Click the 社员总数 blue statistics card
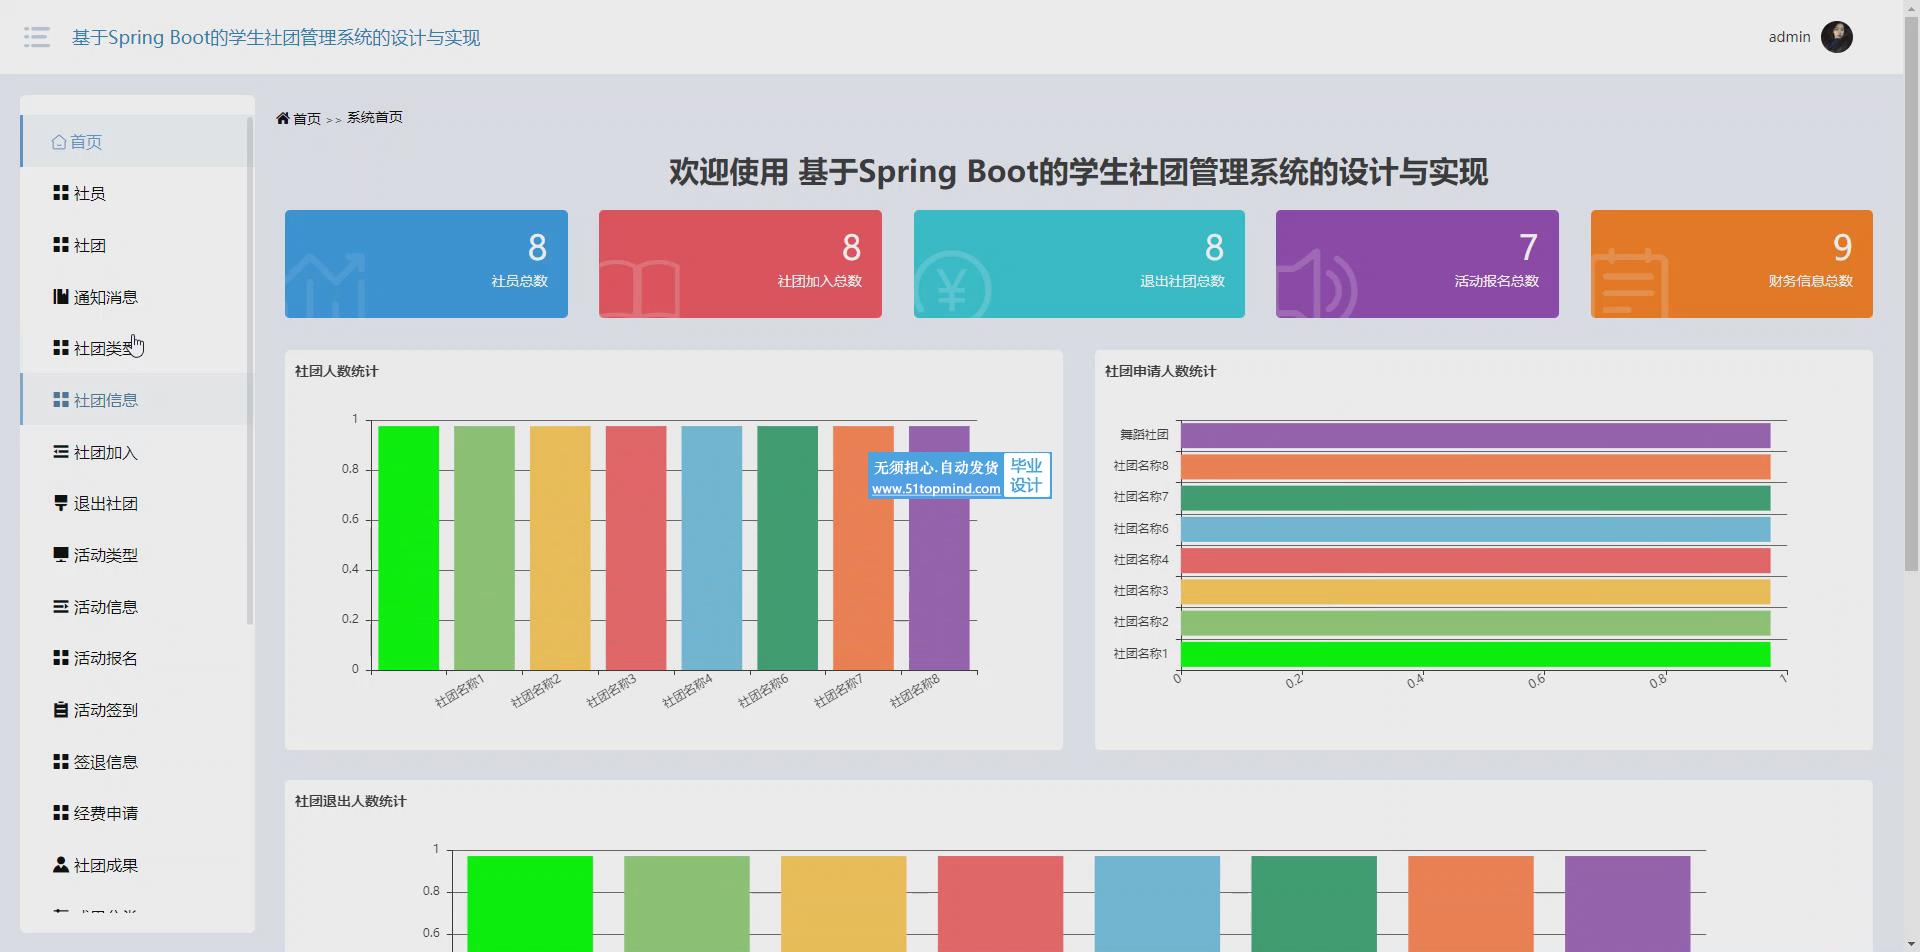Viewport: 1920px width, 952px height. 426,264
